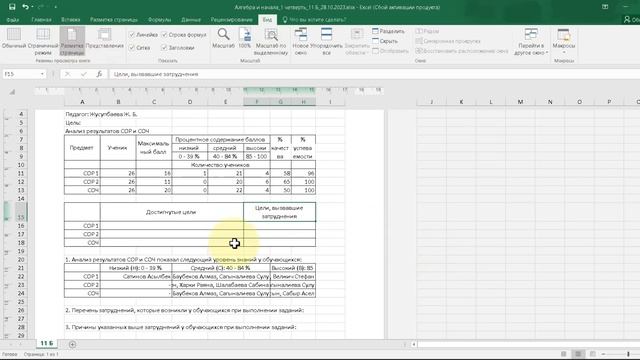Switch to the Формулы ribbon tab

160,20
